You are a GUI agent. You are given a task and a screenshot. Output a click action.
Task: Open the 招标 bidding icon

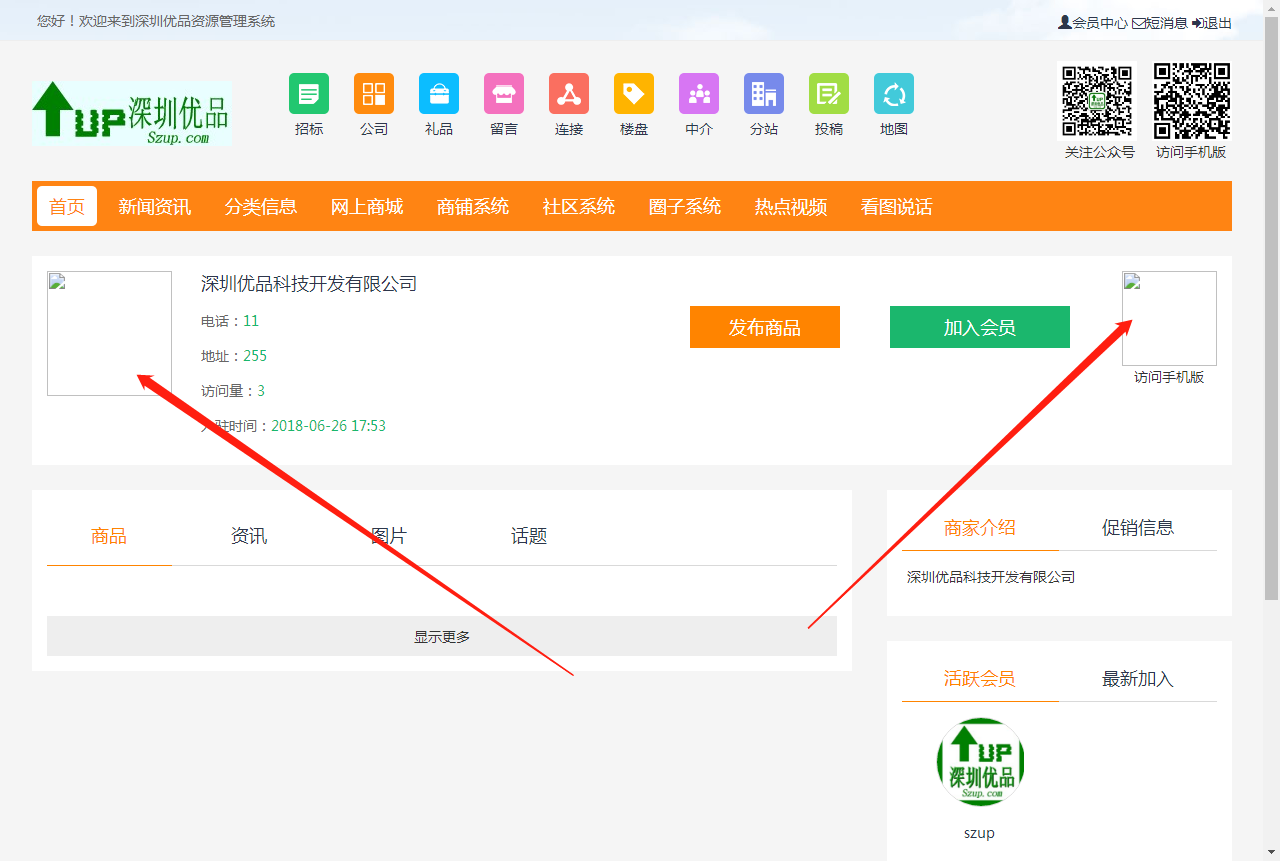coord(309,94)
